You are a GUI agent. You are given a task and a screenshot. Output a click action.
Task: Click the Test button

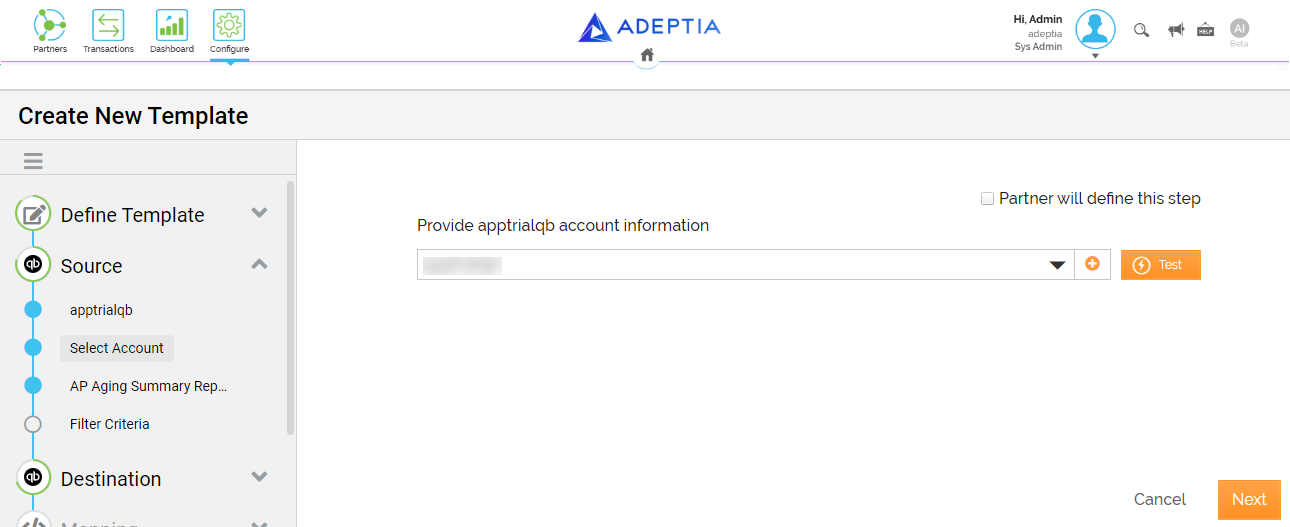tap(1160, 265)
